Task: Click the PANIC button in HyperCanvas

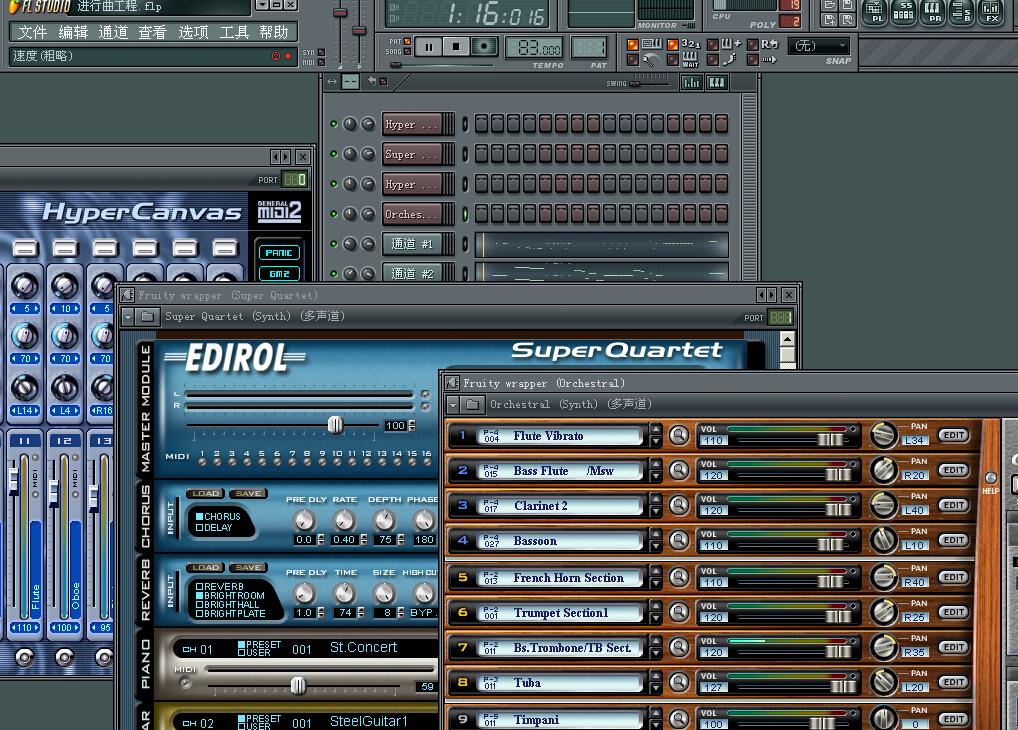Action: click(279, 253)
